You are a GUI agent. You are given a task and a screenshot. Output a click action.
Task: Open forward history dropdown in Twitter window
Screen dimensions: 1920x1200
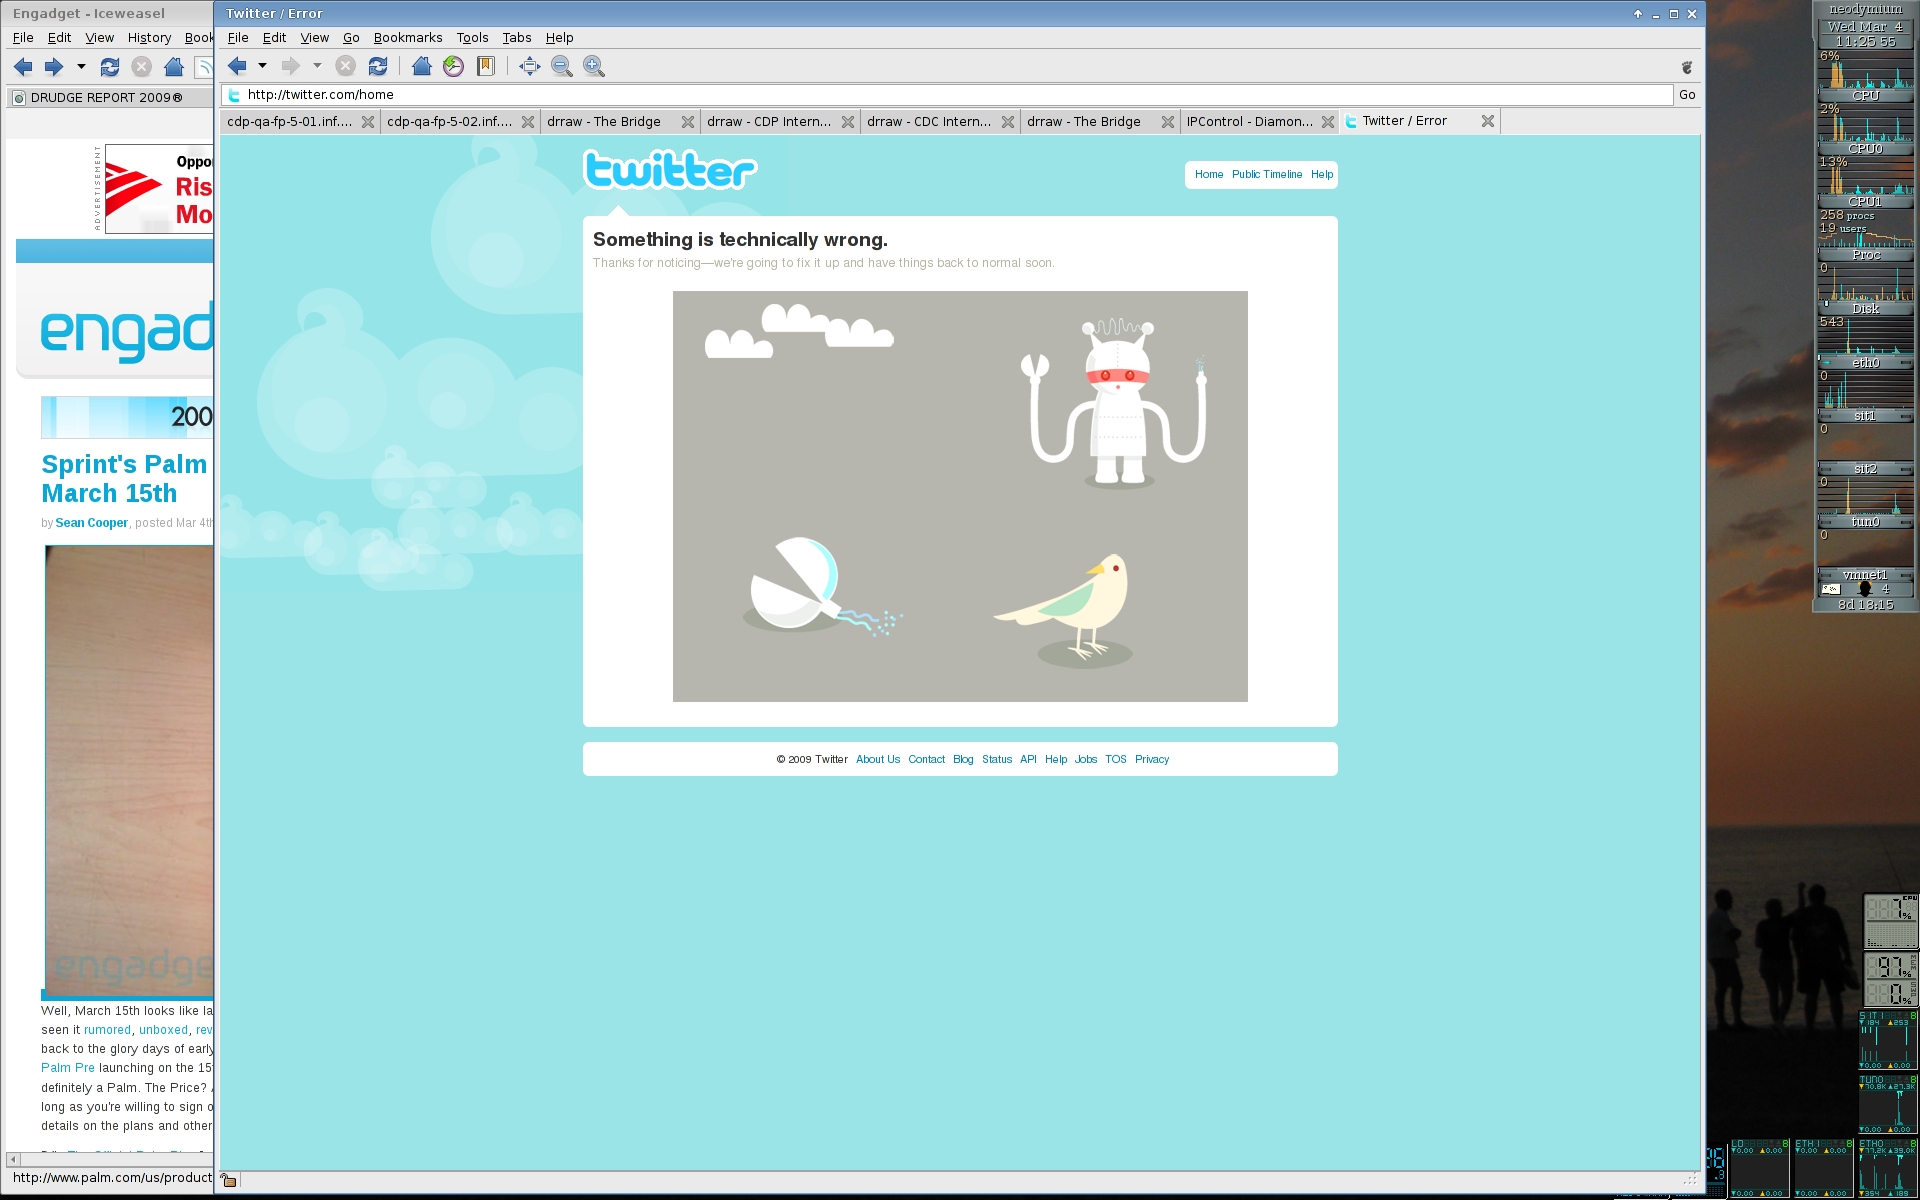pos(317,66)
